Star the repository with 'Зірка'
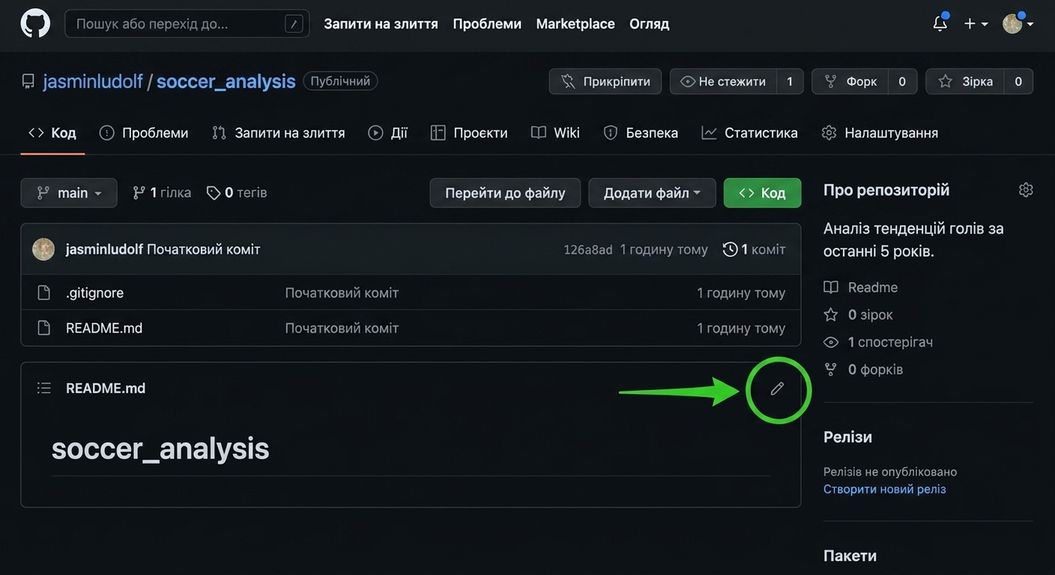1055x575 pixels. [965, 81]
